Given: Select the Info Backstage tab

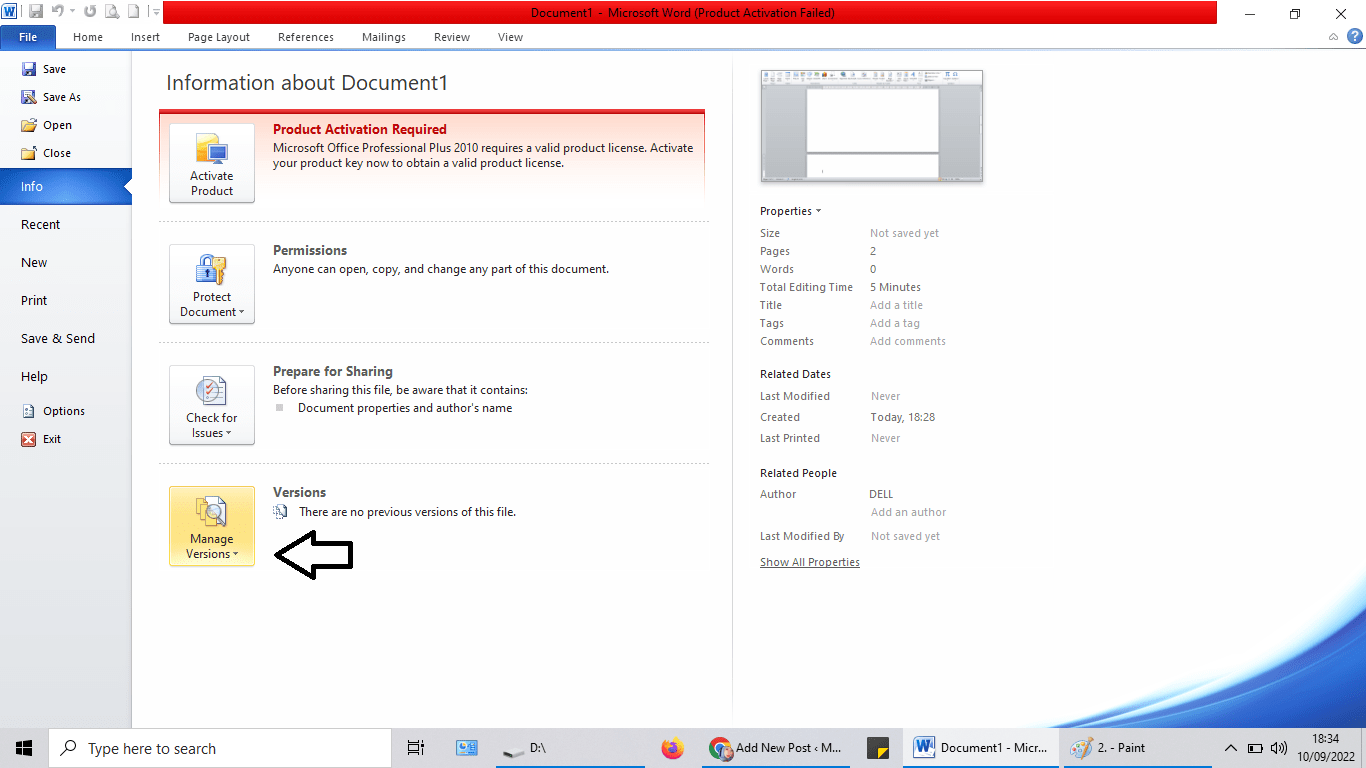Looking at the screenshot, I should 65,186.
